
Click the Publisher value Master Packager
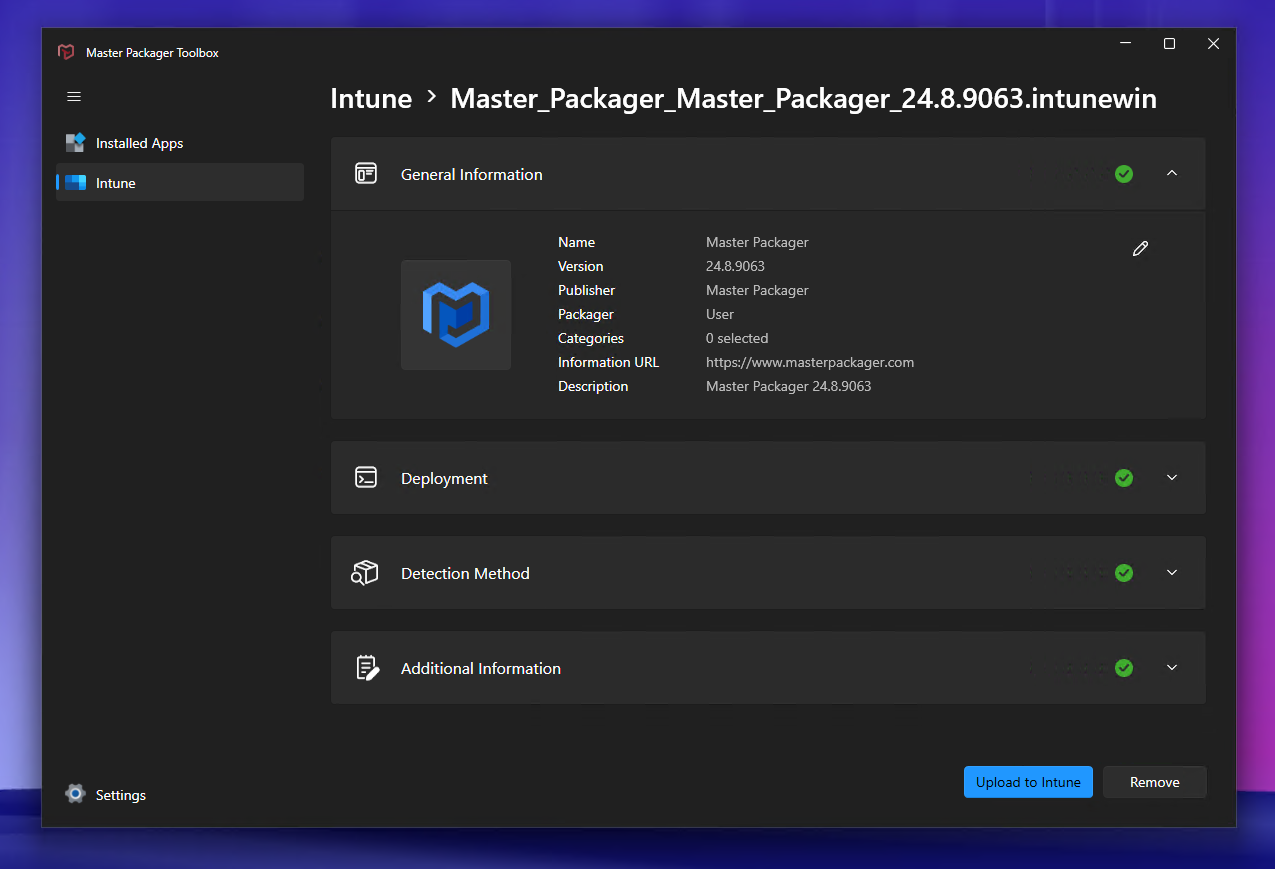(x=757, y=290)
